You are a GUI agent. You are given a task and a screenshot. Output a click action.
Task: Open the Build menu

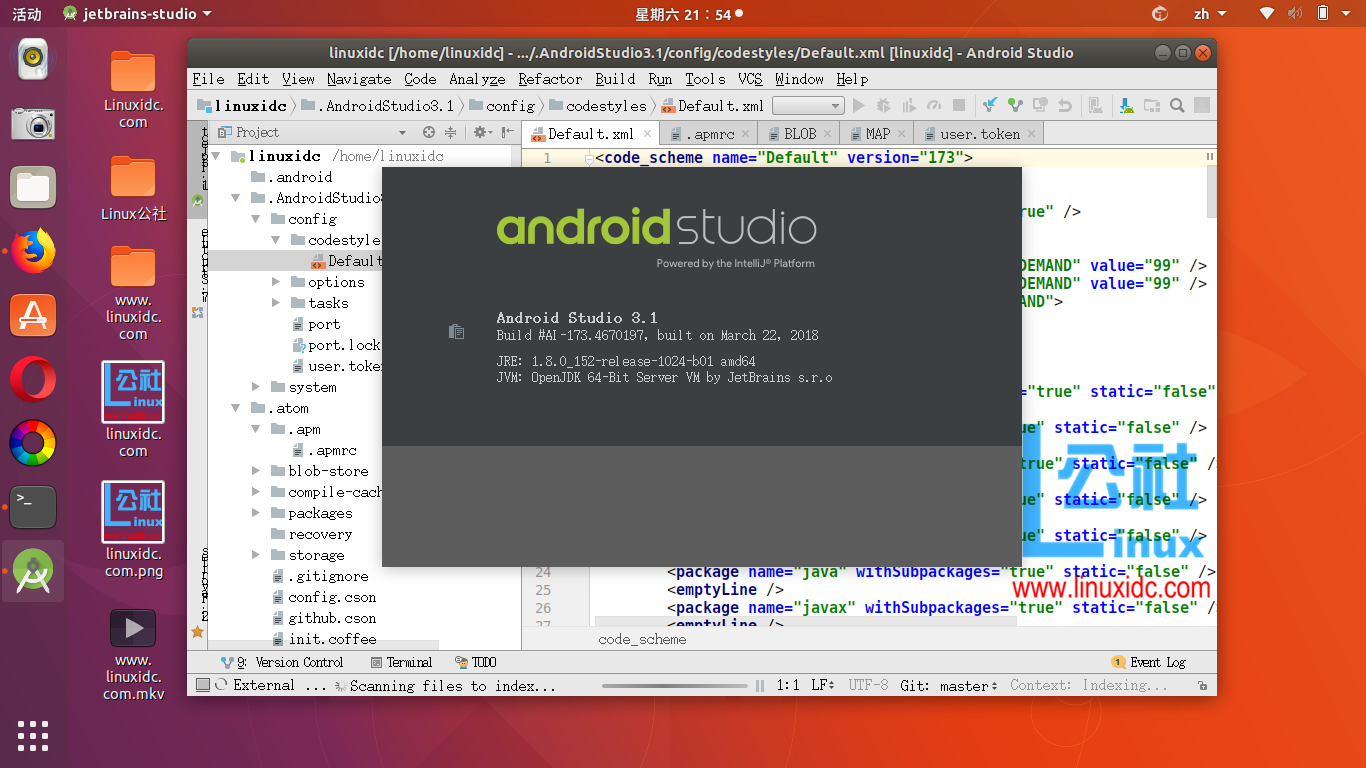(x=615, y=79)
